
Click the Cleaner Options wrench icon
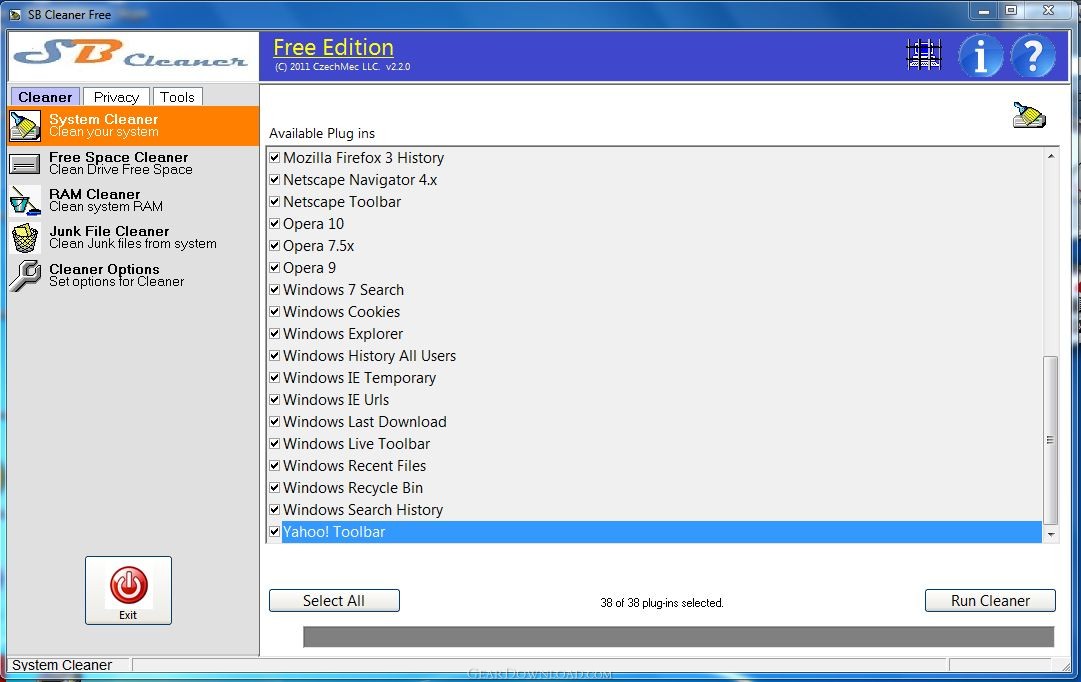pyautogui.click(x=25, y=276)
